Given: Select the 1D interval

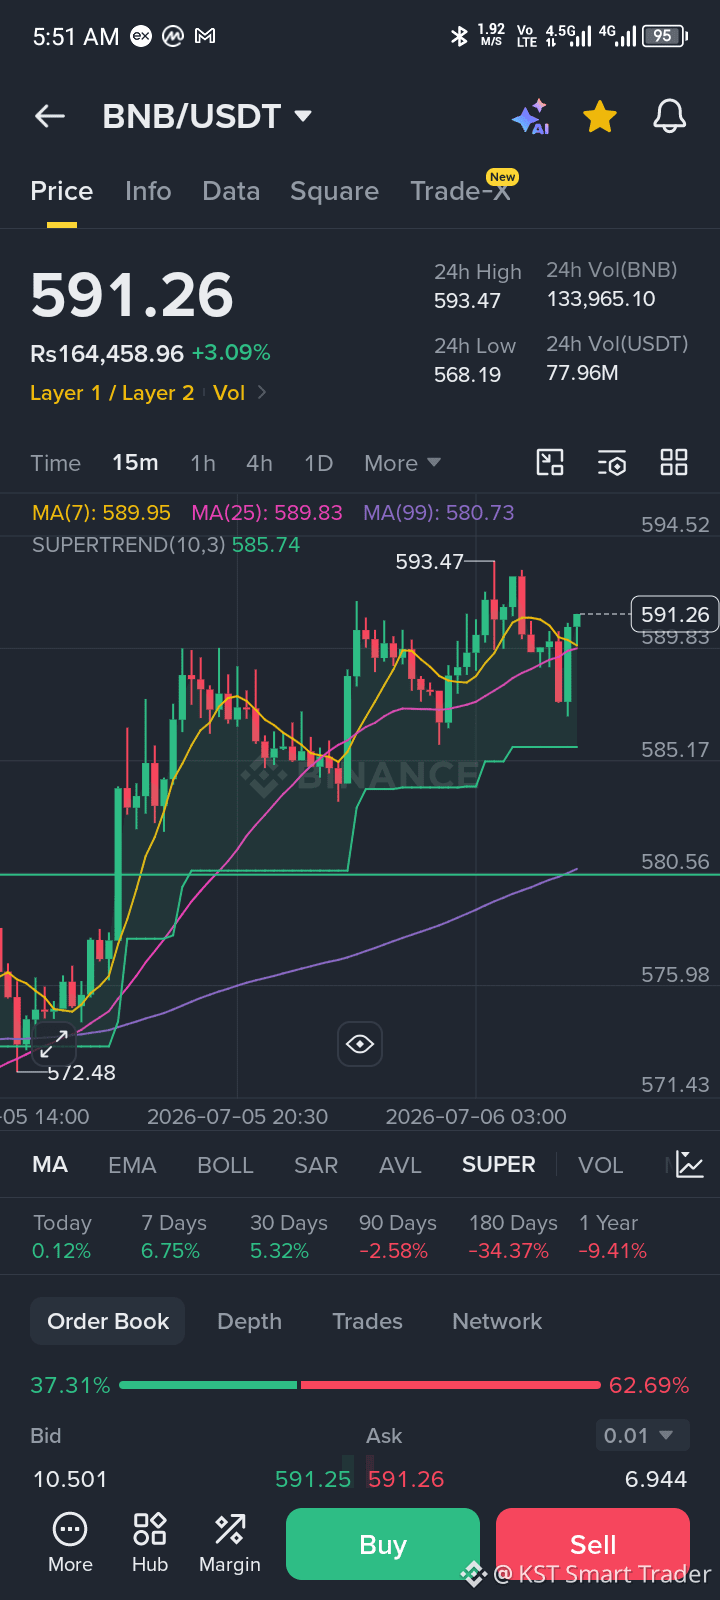Looking at the screenshot, I should coord(318,463).
